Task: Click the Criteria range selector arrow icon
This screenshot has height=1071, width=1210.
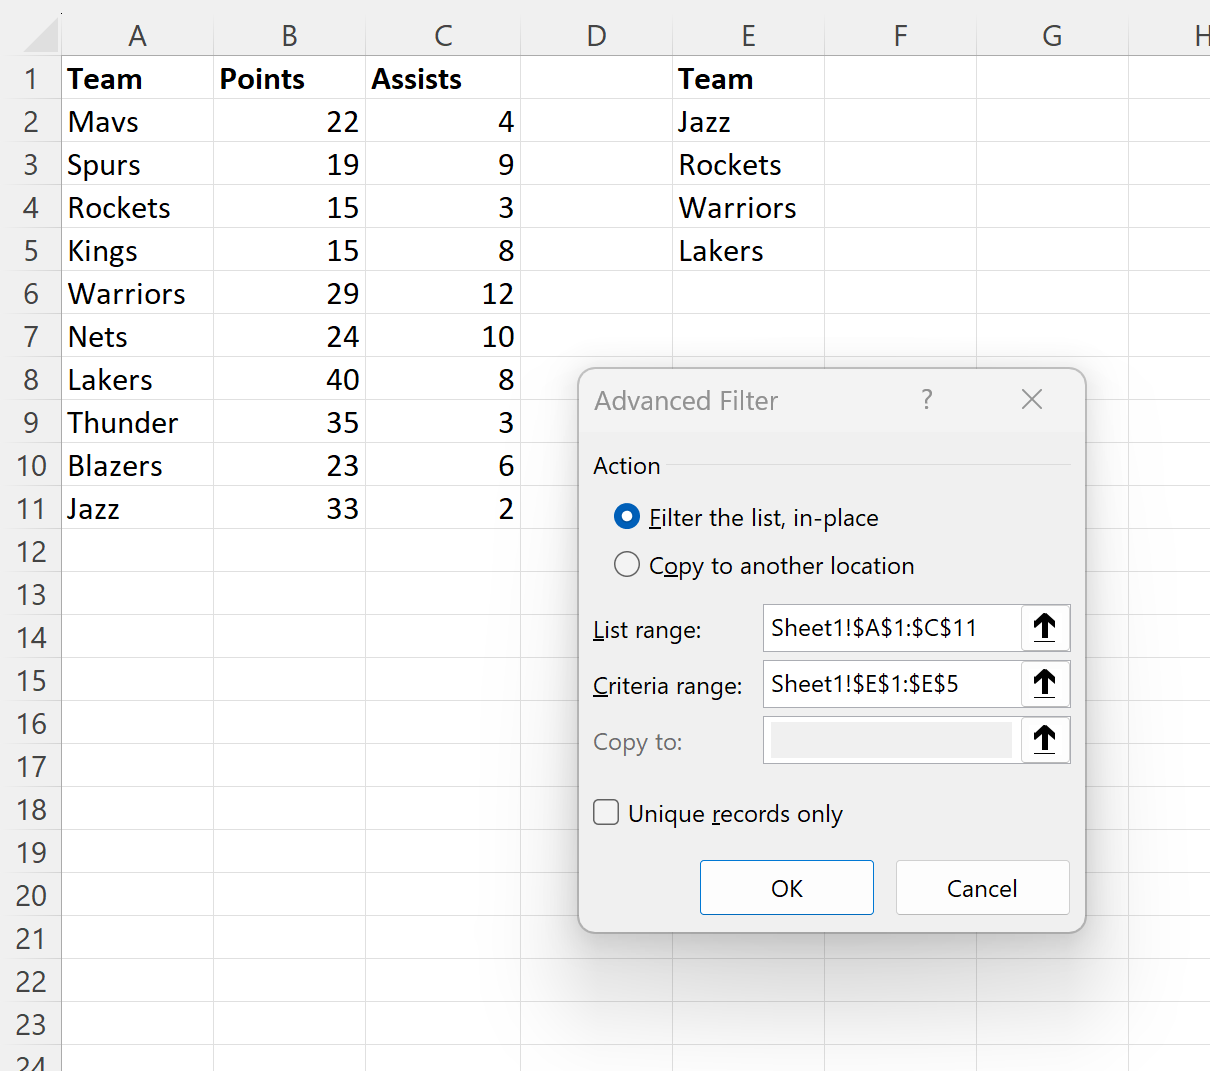Action: [1044, 684]
